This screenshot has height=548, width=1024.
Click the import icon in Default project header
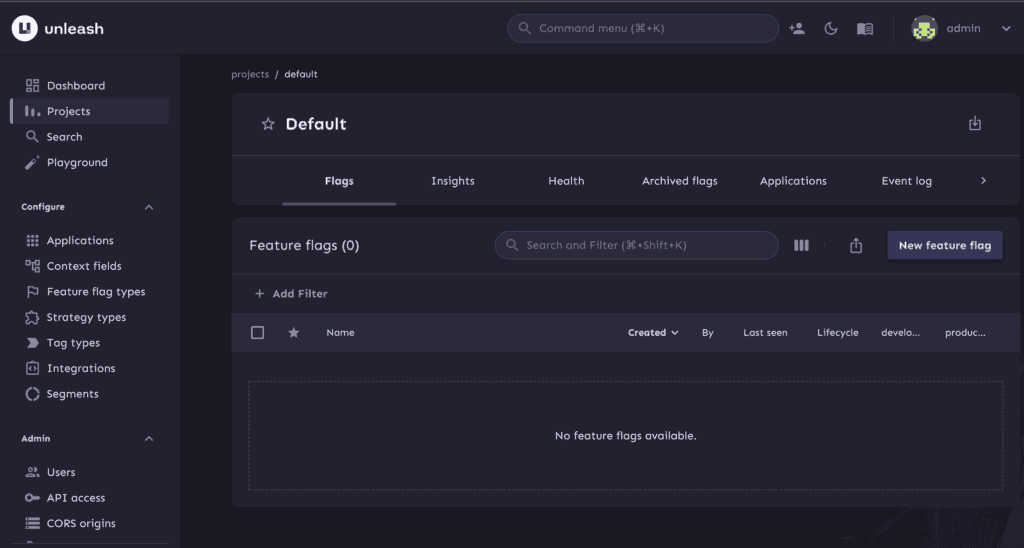(x=975, y=124)
